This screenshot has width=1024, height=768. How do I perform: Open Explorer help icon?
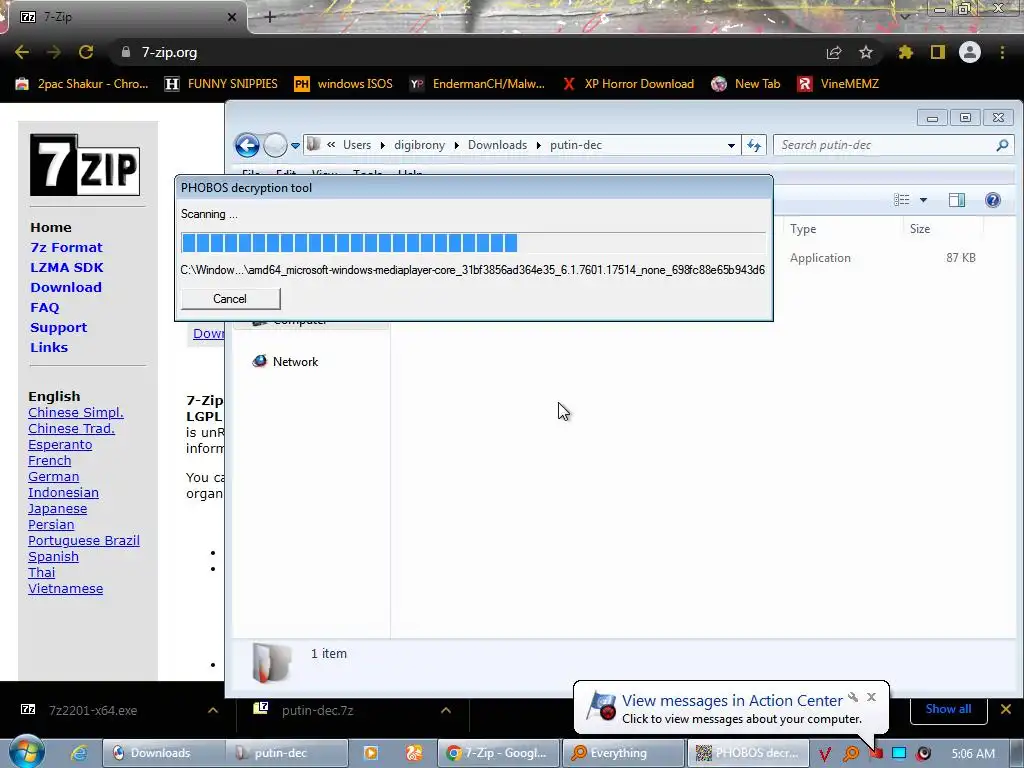[993, 200]
